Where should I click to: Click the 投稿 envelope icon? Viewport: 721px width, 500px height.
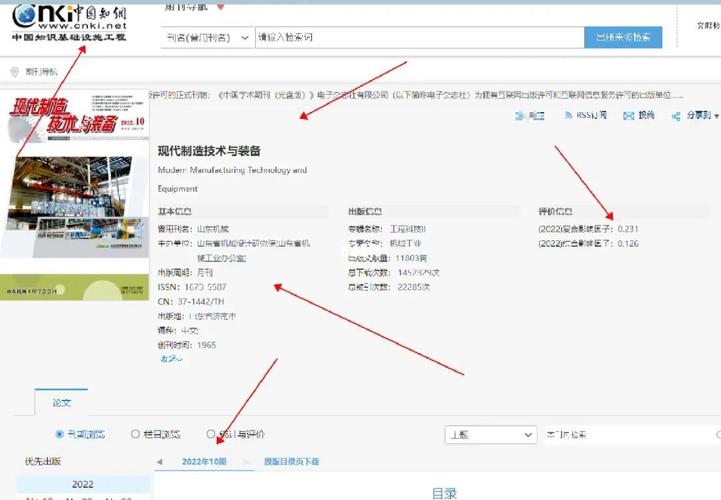(628, 116)
